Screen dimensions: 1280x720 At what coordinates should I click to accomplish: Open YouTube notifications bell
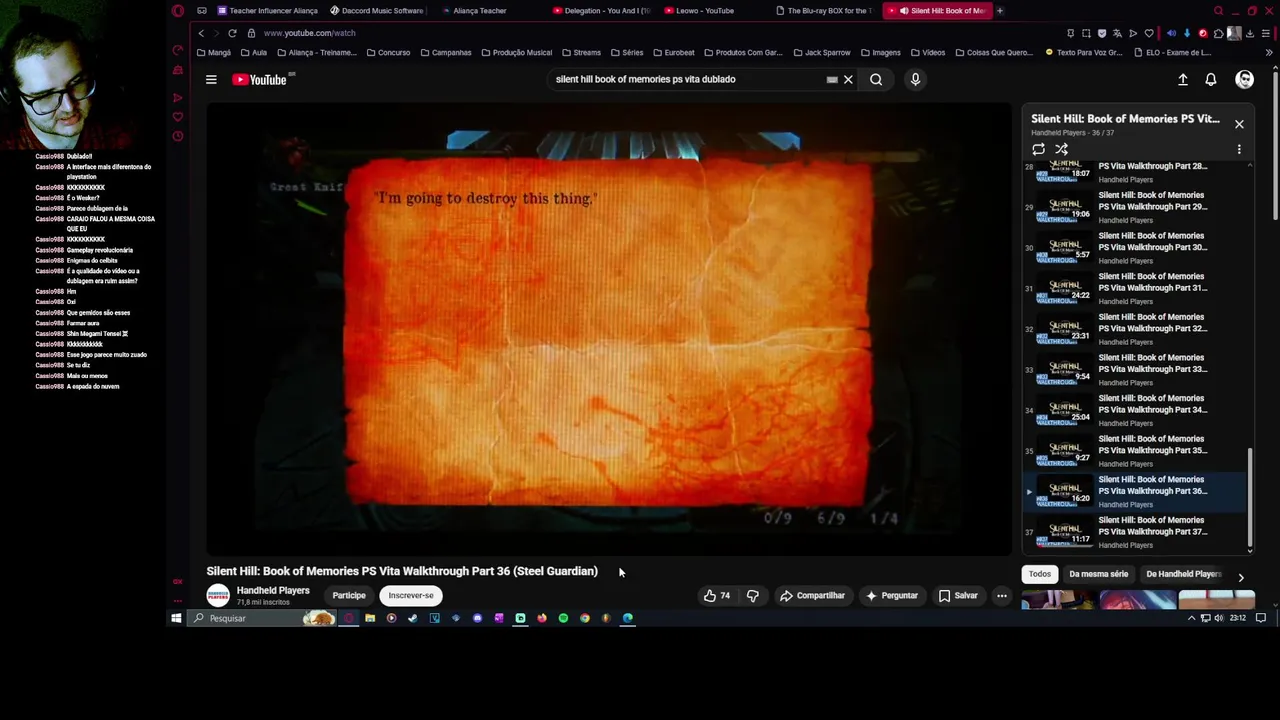1211,80
